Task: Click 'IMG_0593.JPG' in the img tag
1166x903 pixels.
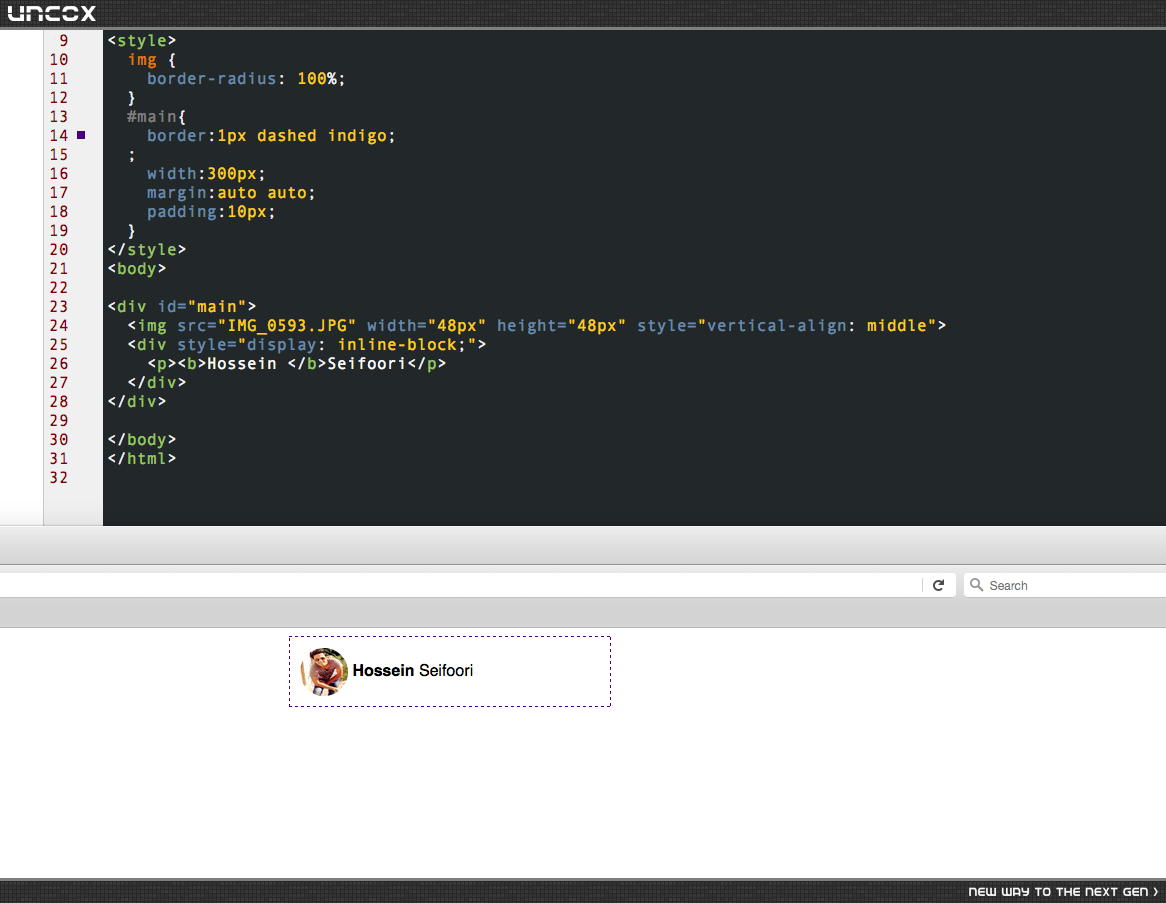Action: pyautogui.click(x=287, y=326)
